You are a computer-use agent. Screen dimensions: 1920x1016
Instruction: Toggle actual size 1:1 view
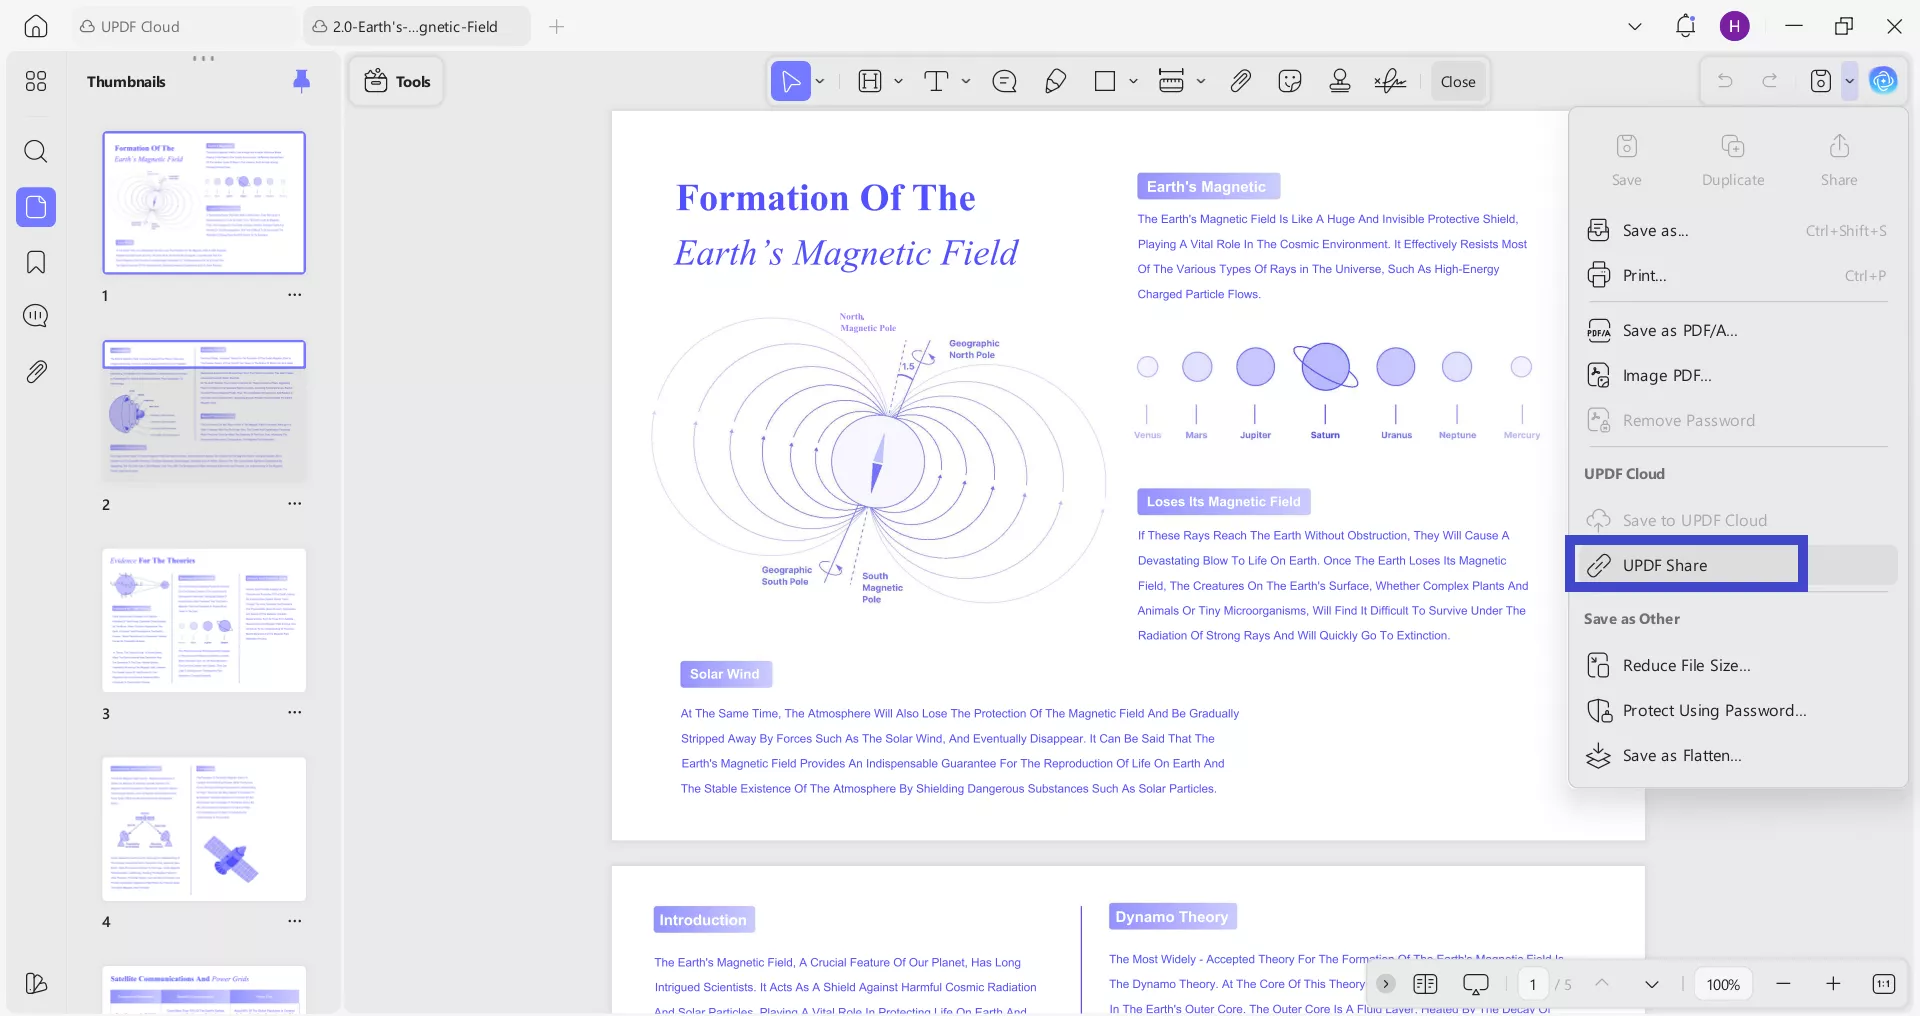(1883, 984)
